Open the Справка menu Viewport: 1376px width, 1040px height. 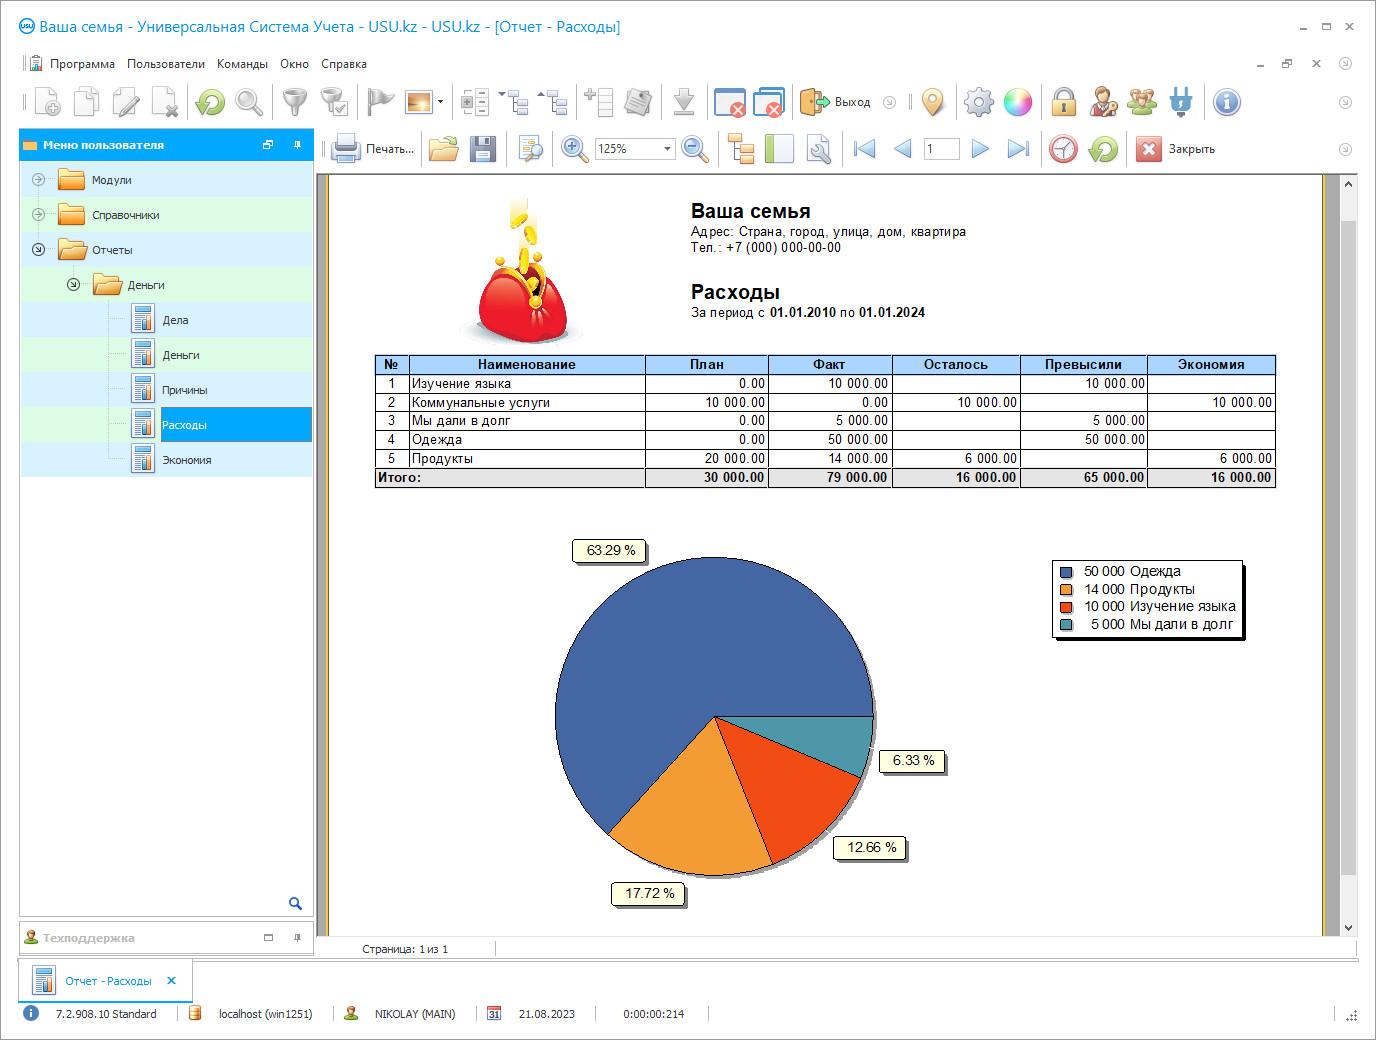tap(344, 64)
